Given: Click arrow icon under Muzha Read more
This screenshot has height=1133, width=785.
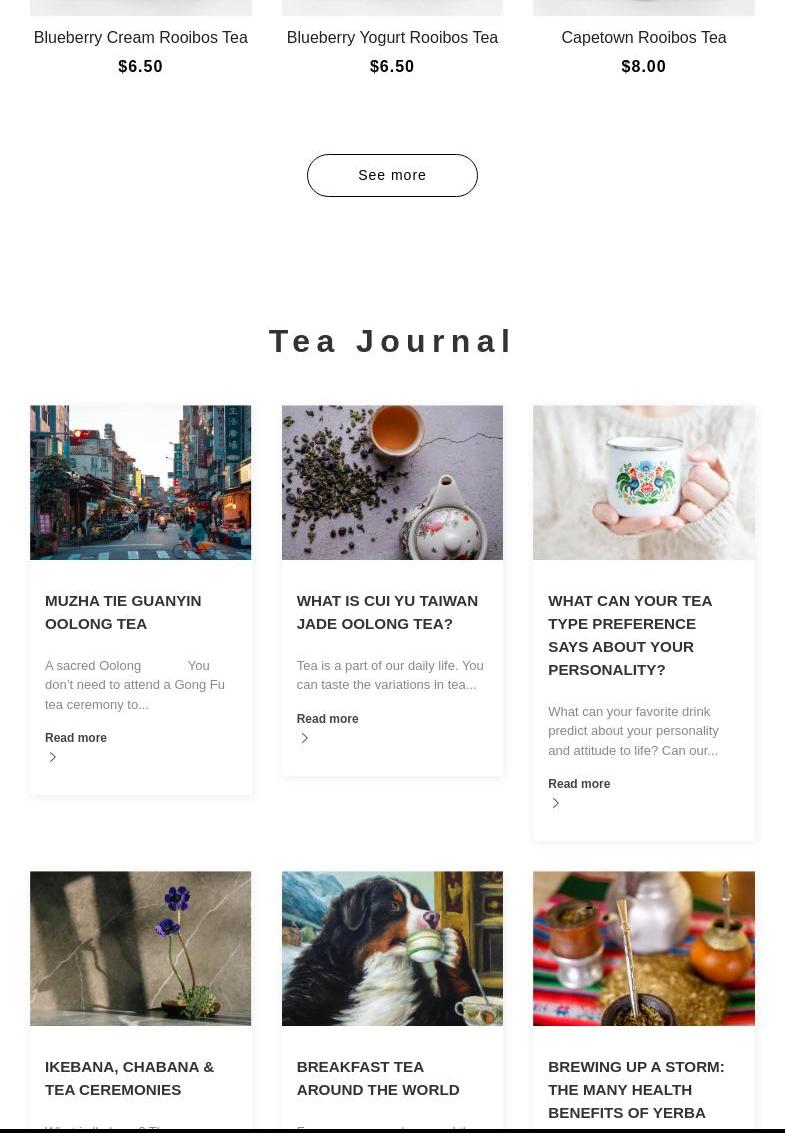Looking at the screenshot, I should tap(52, 757).
